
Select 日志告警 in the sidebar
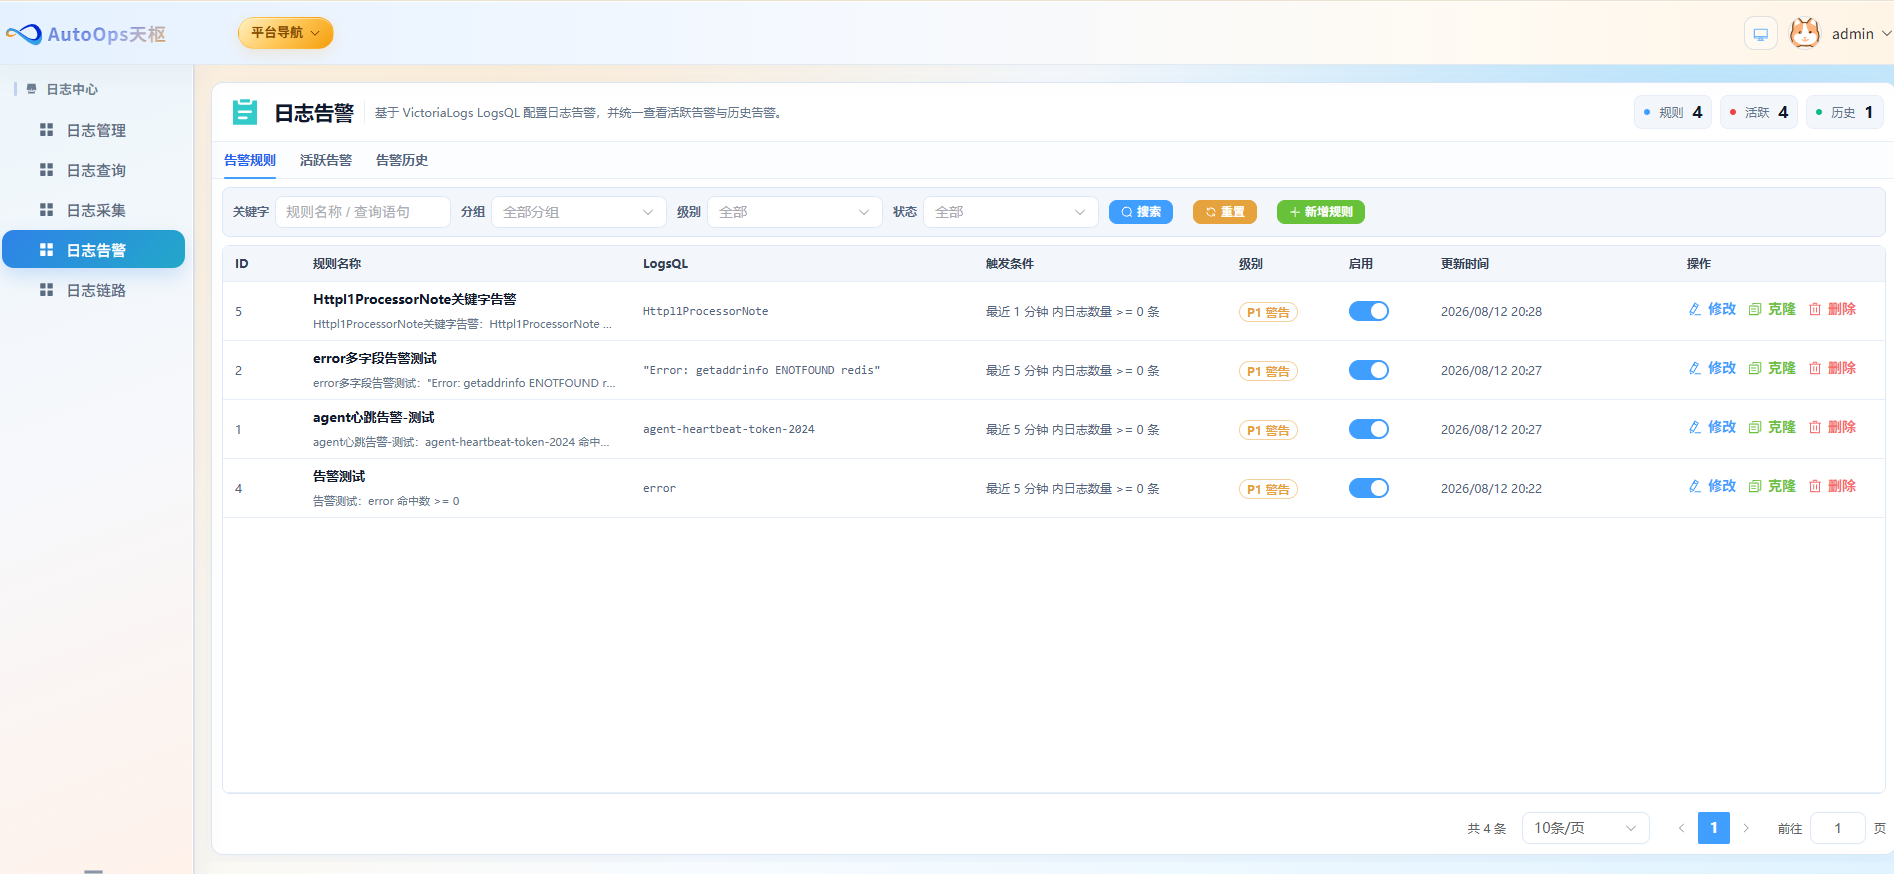[x=94, y=250]
